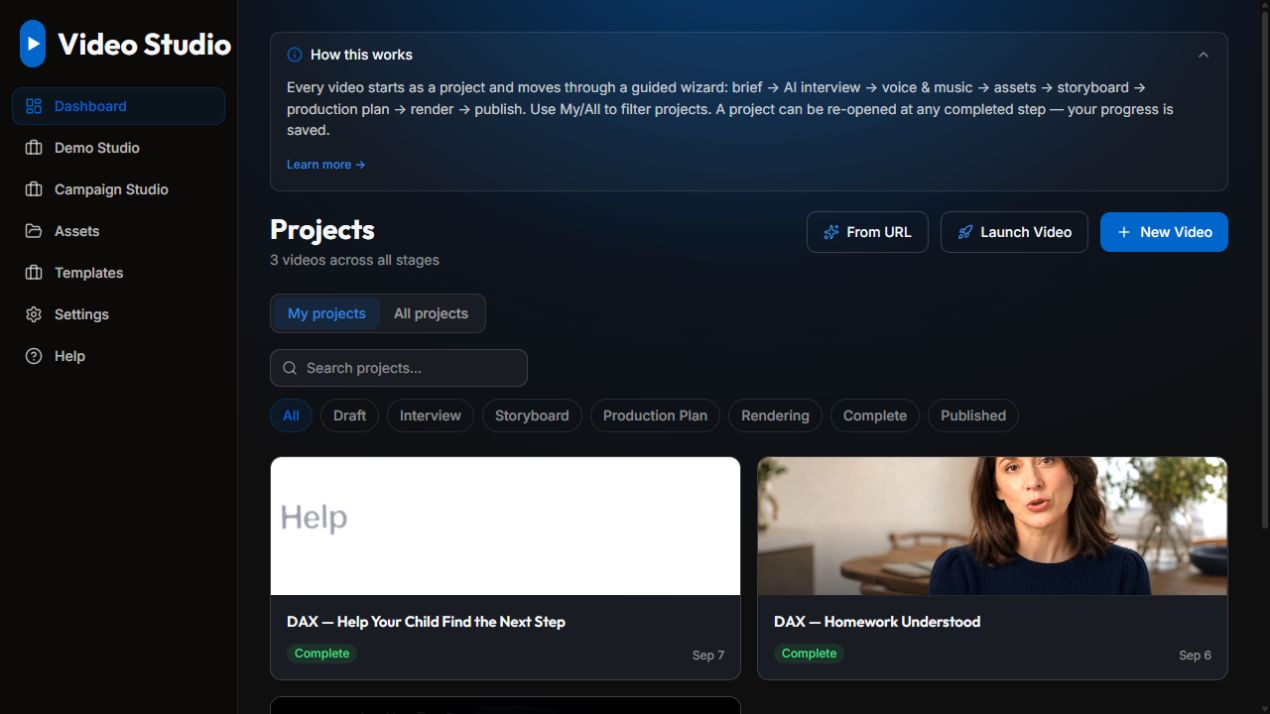
Task: Click the Templates briefcase icon
Action: 34,273
